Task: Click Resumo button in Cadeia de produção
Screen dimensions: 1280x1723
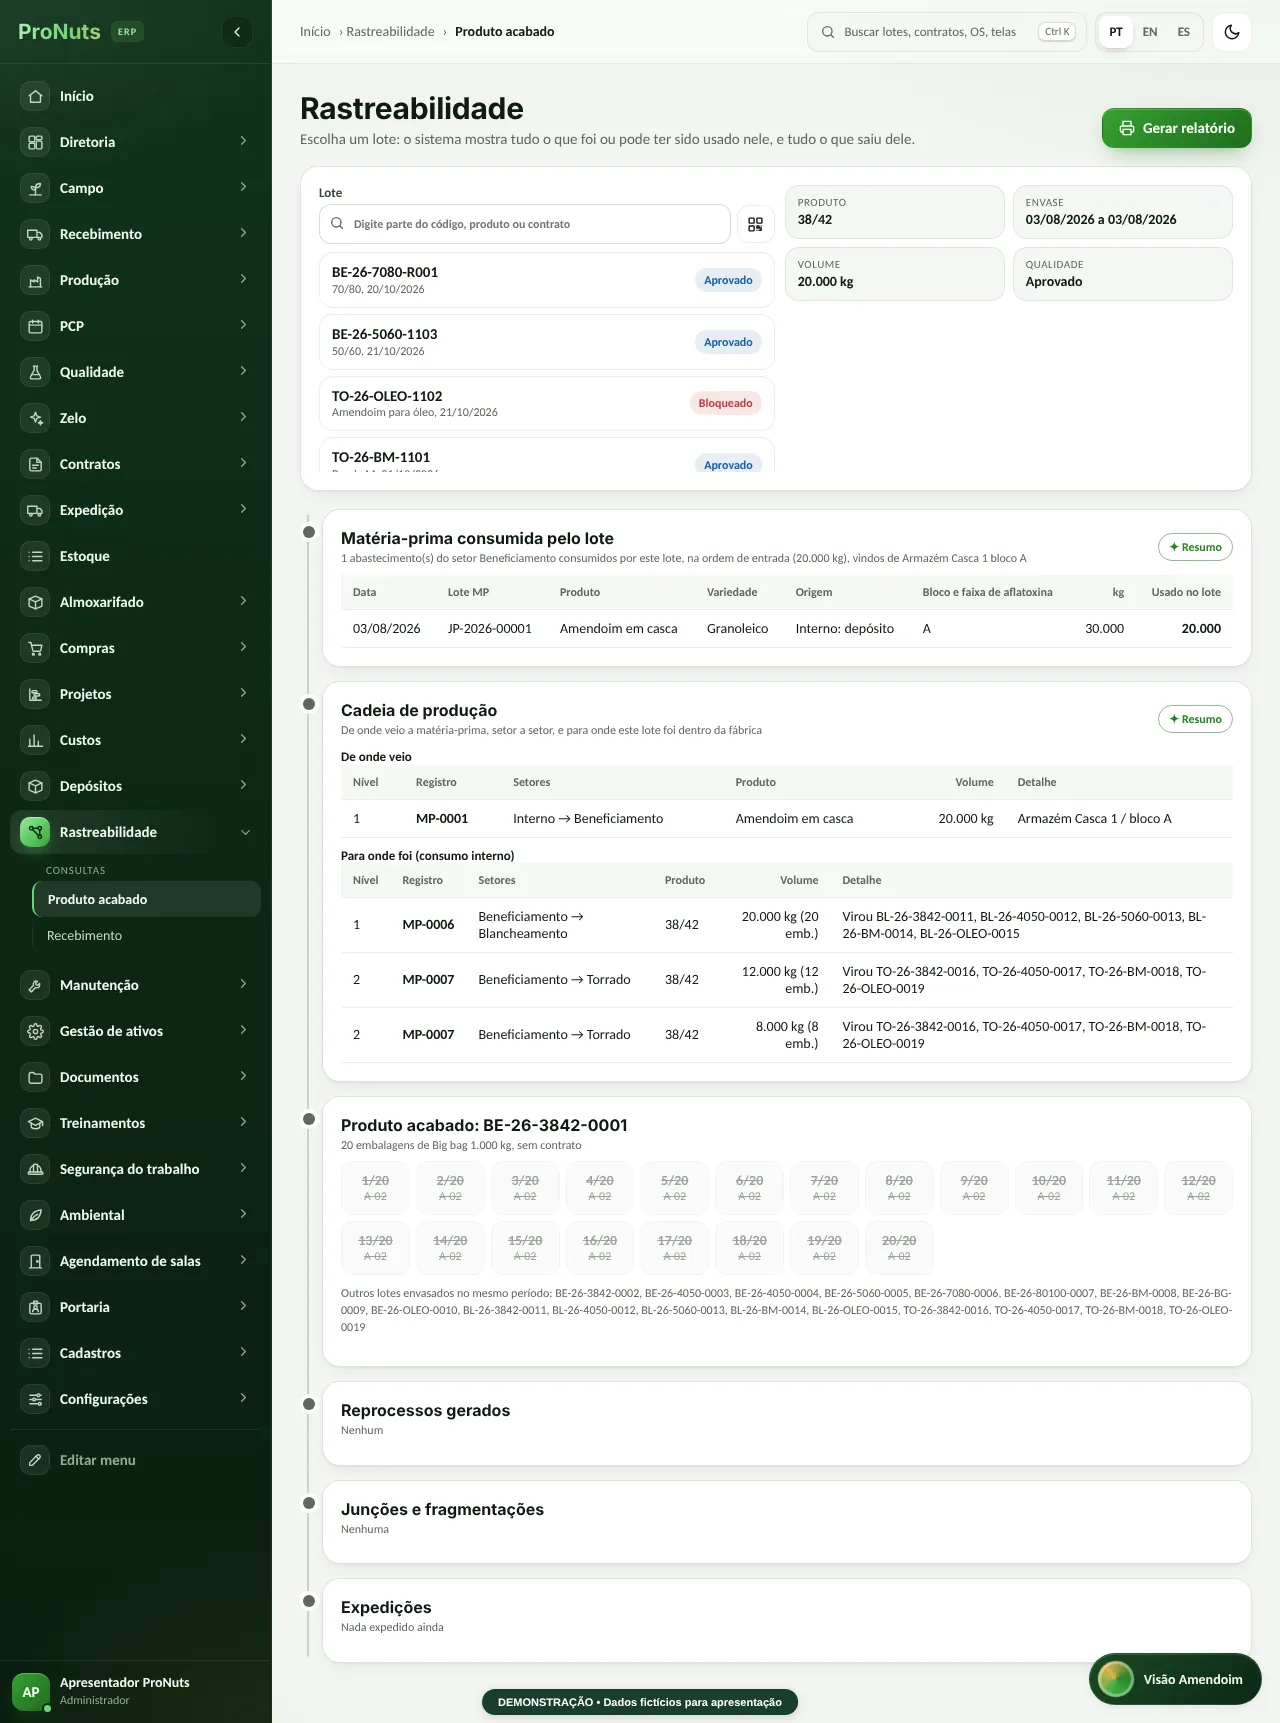Action: pyautogui.click(x=1195, y=719)
